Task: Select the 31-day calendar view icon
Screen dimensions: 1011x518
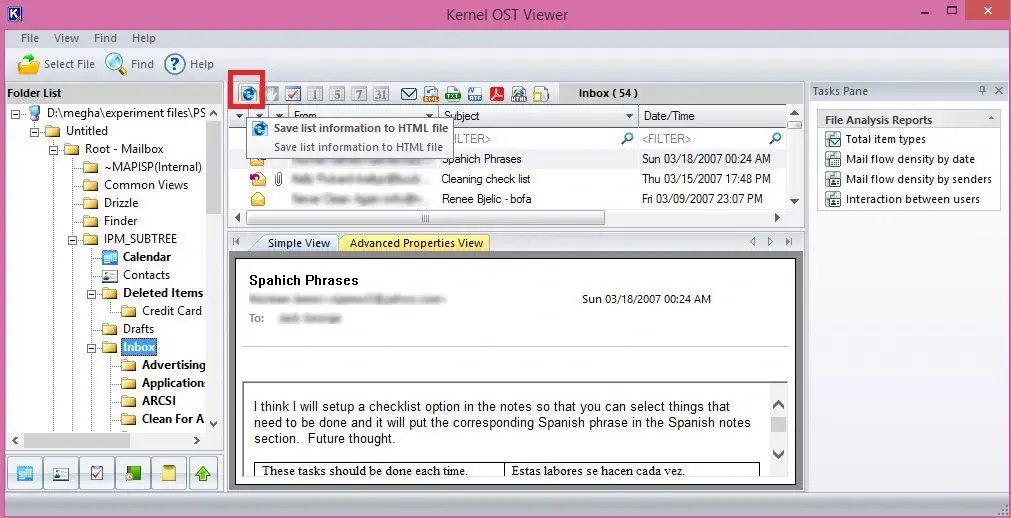Action: (381, 94)
